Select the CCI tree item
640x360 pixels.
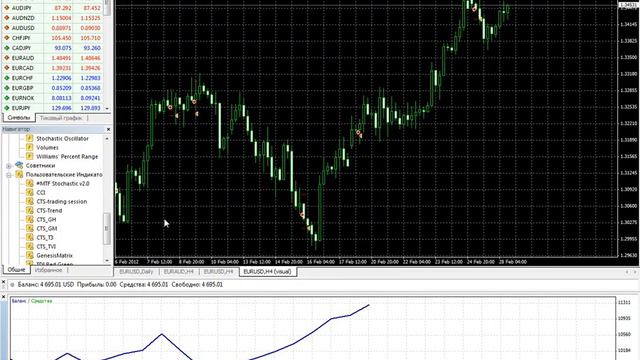click(x=41, y=193)
